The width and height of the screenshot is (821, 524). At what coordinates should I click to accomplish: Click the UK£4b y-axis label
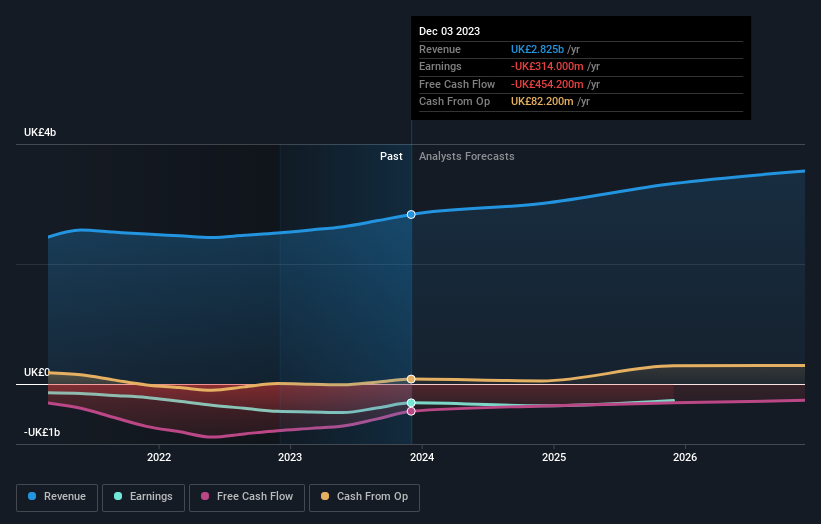[40, 132]
